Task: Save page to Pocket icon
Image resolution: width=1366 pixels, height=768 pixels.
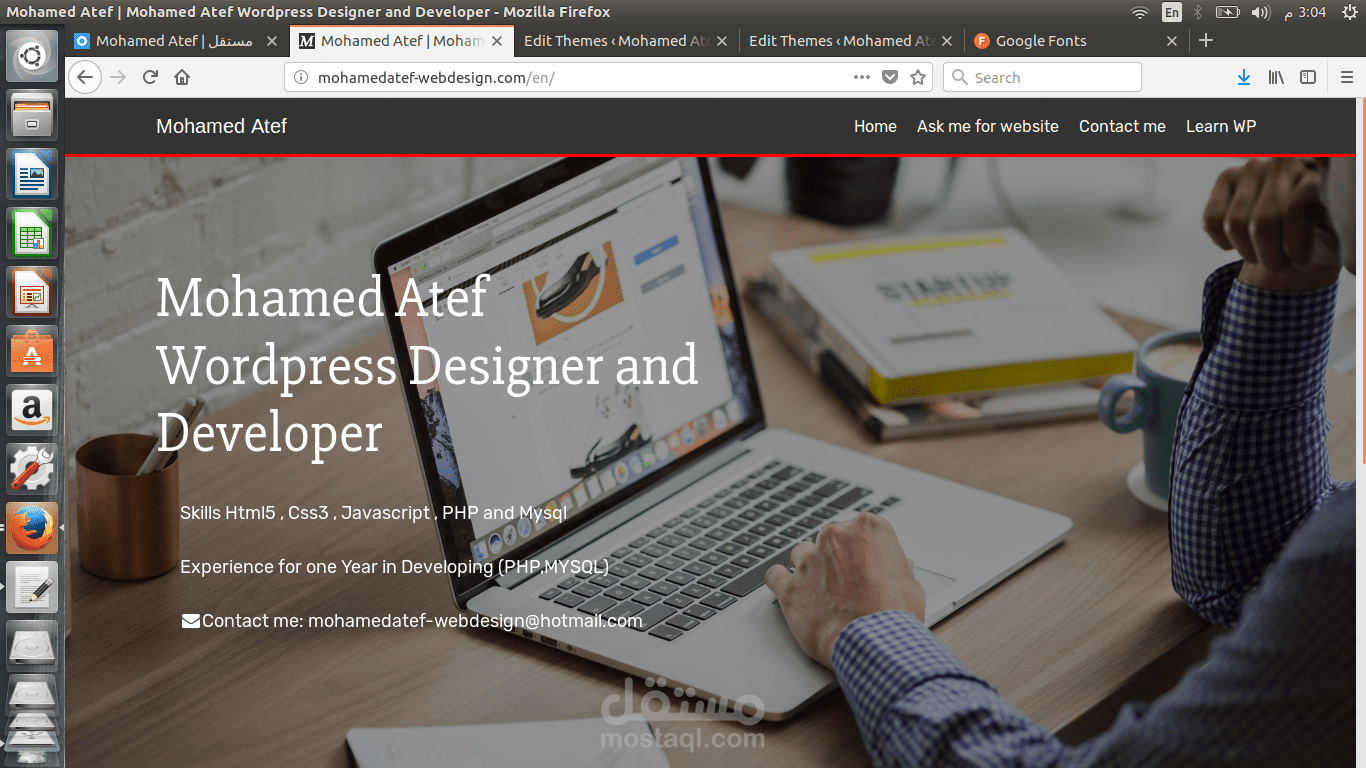Action: coord(890,77)
